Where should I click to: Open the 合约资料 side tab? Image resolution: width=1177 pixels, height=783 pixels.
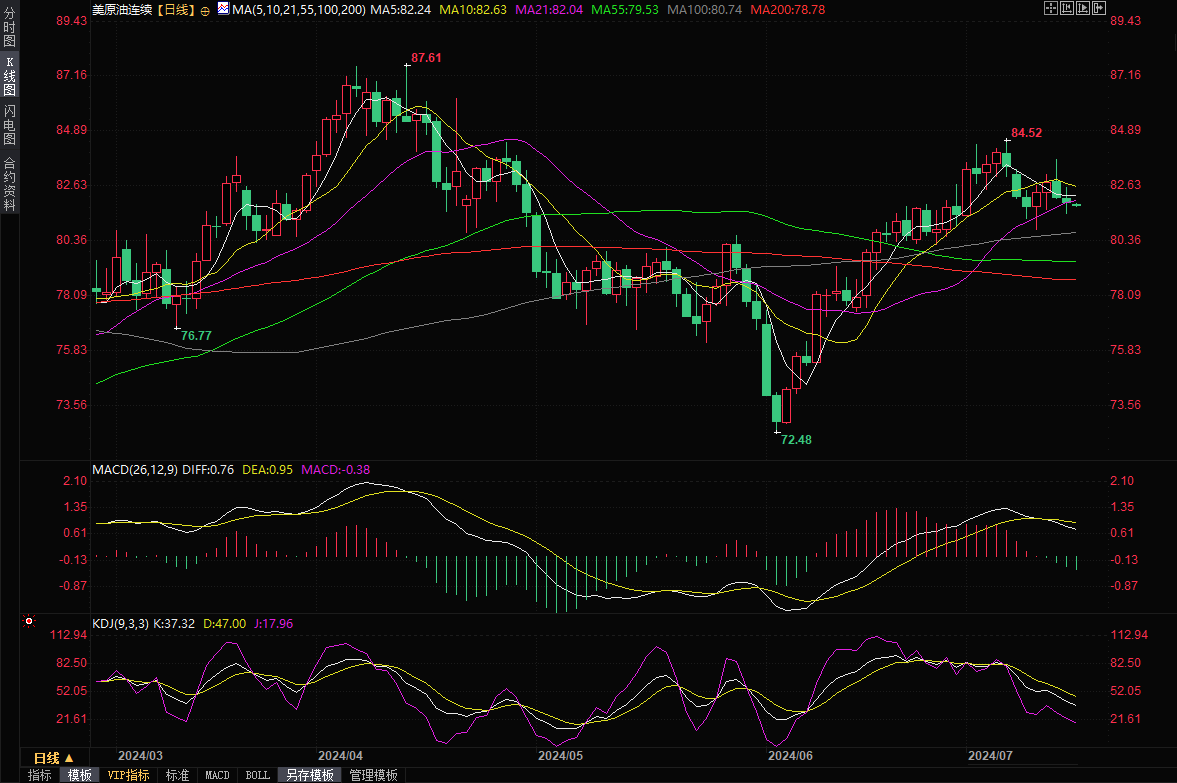[x=9, y=184]
